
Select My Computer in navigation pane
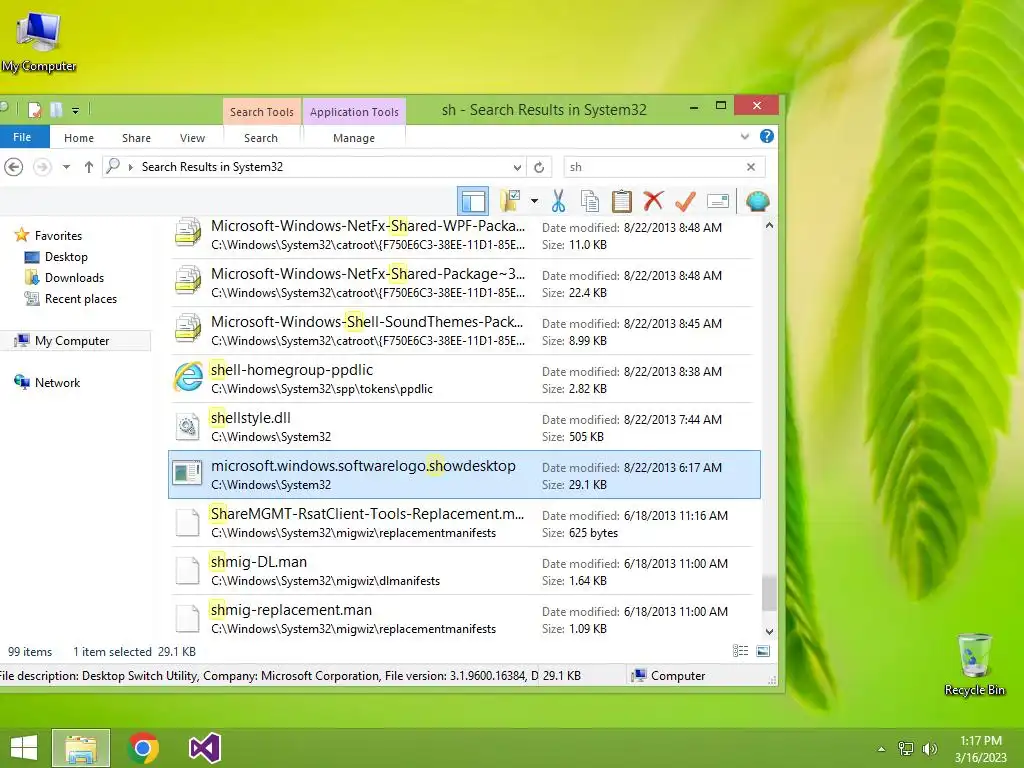[x=72, y=340]
